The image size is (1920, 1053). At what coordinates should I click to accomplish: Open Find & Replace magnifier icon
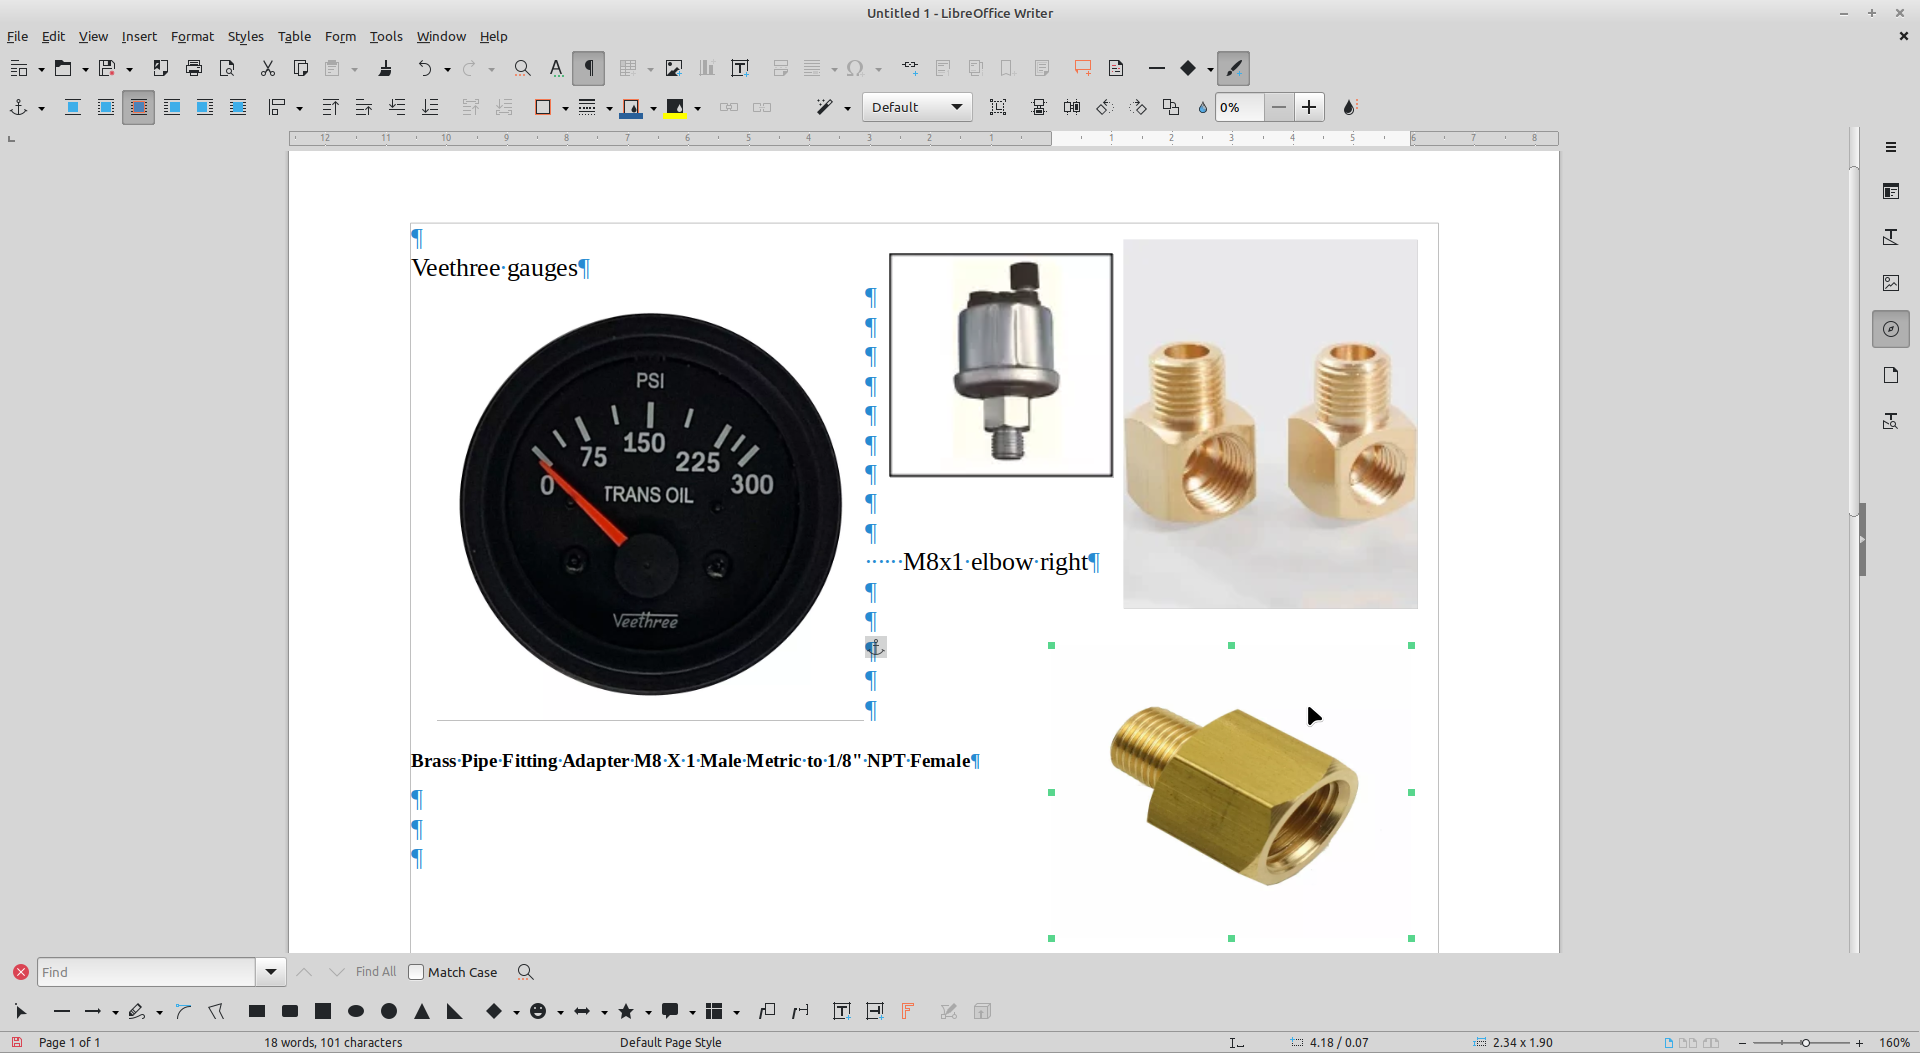tap(522, 68)
